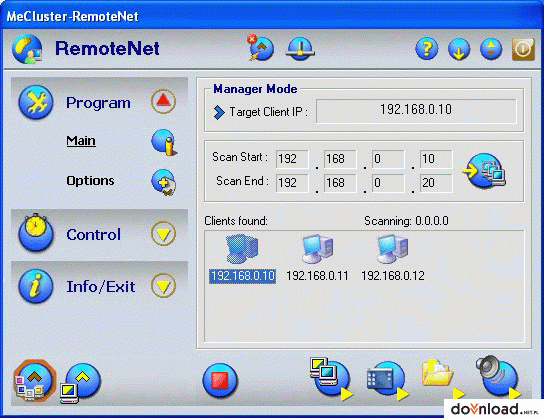This screenshot has width=544, height=418.
Task: Click Scan End third octet field 0
Action: pyautogui.click(x=388, y=183)
